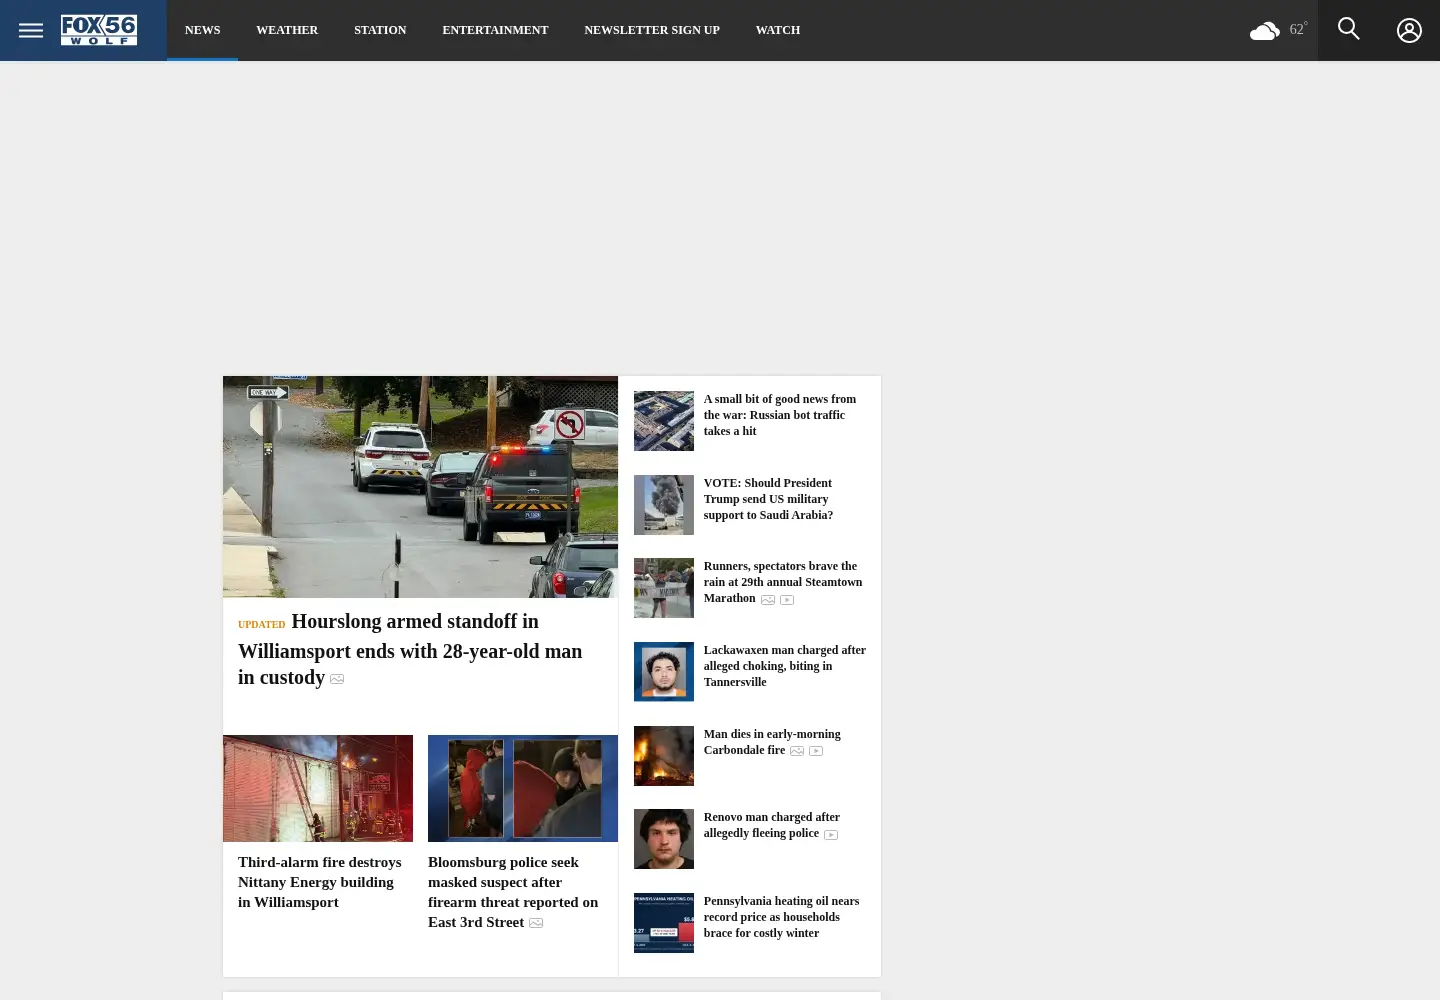
Task: Click the police vehicles standoff photo
Action: pyautogui.click(x=420, y=487)
